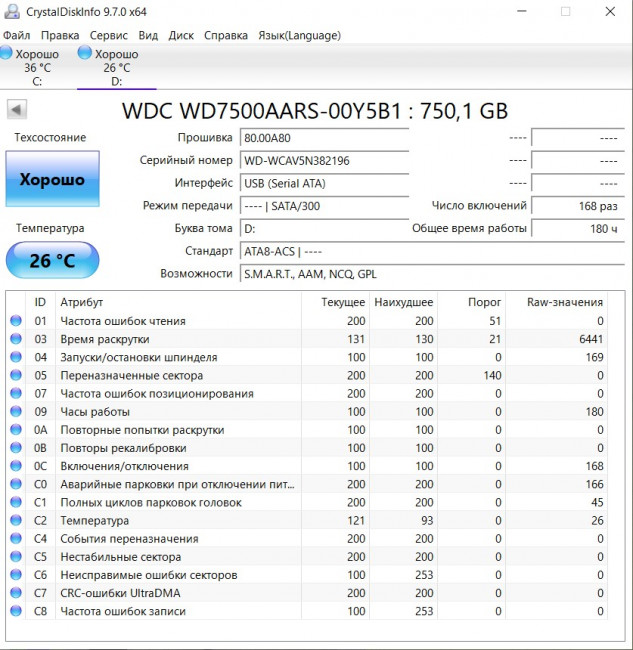Open the Справка menu
The image size is (633, 650).
pos(226,36)
